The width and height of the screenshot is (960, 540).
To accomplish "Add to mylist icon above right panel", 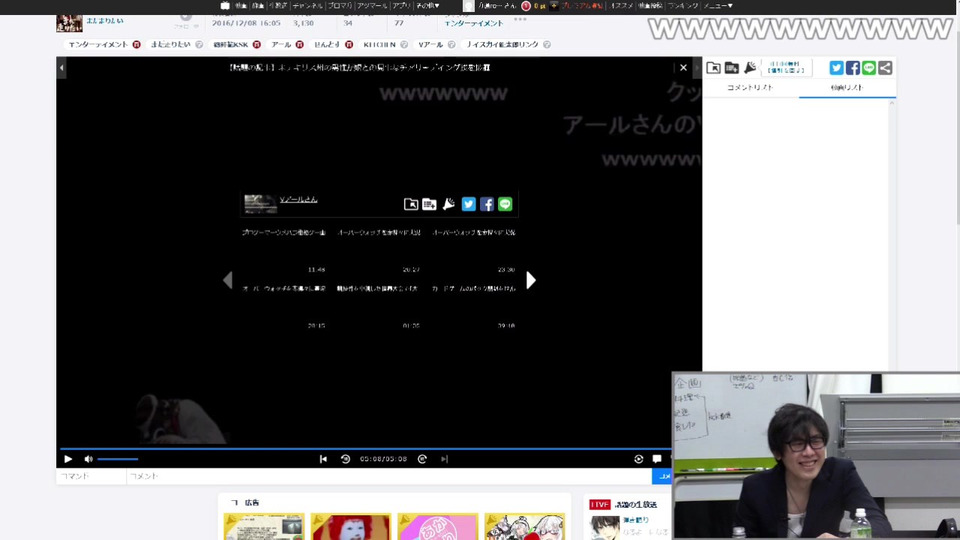I will tap(713, 67).
